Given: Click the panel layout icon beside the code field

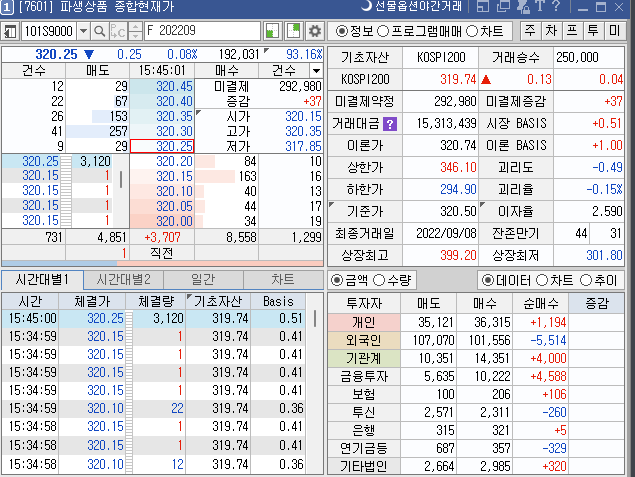Looking at the screenshot, I should tap(10, 31).
